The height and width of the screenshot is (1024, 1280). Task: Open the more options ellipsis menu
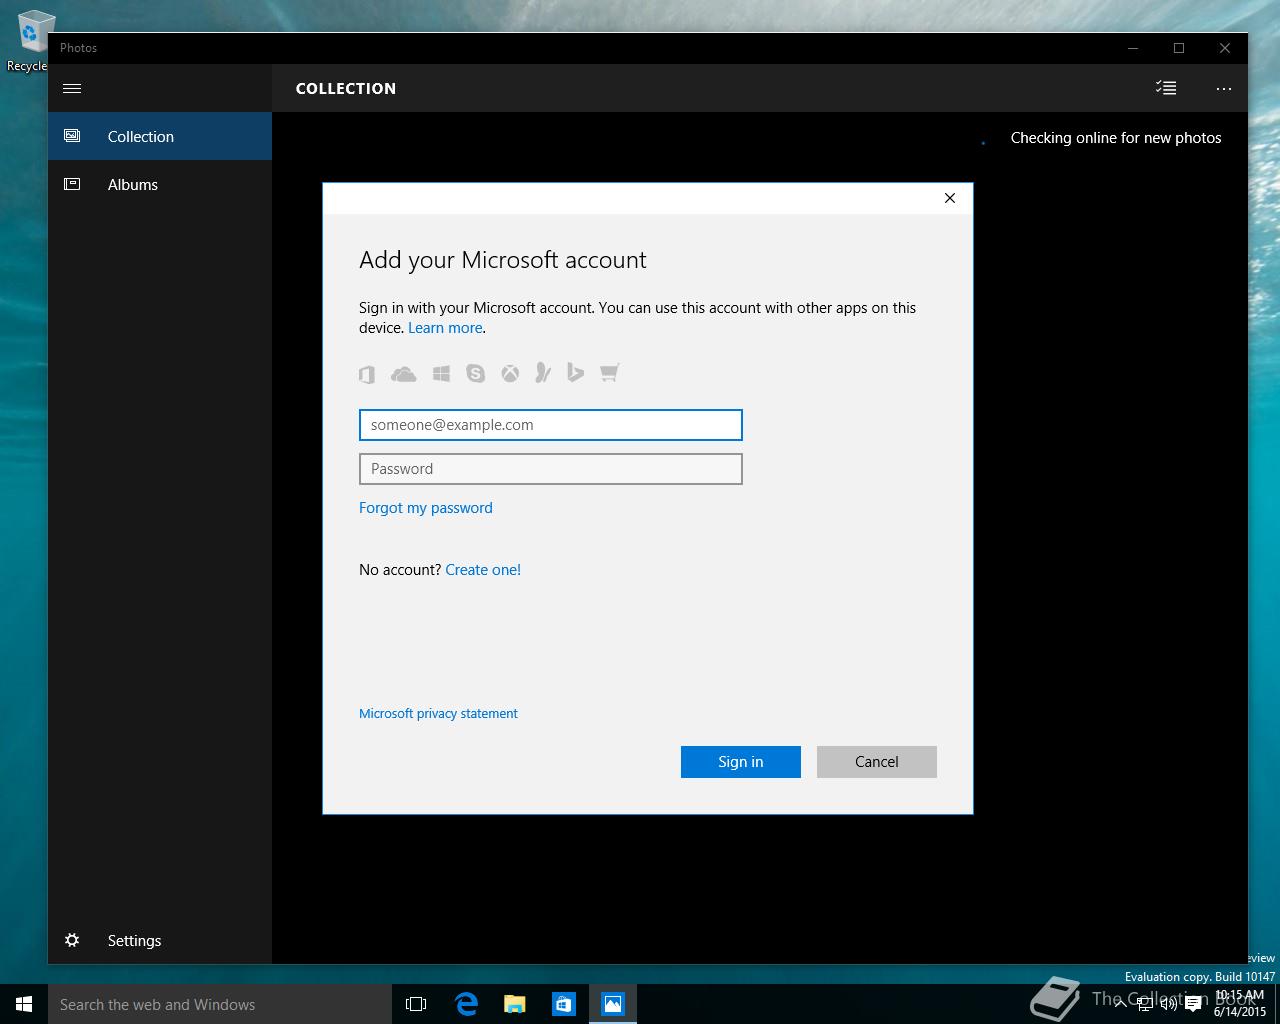click(x=1224, y=88)
